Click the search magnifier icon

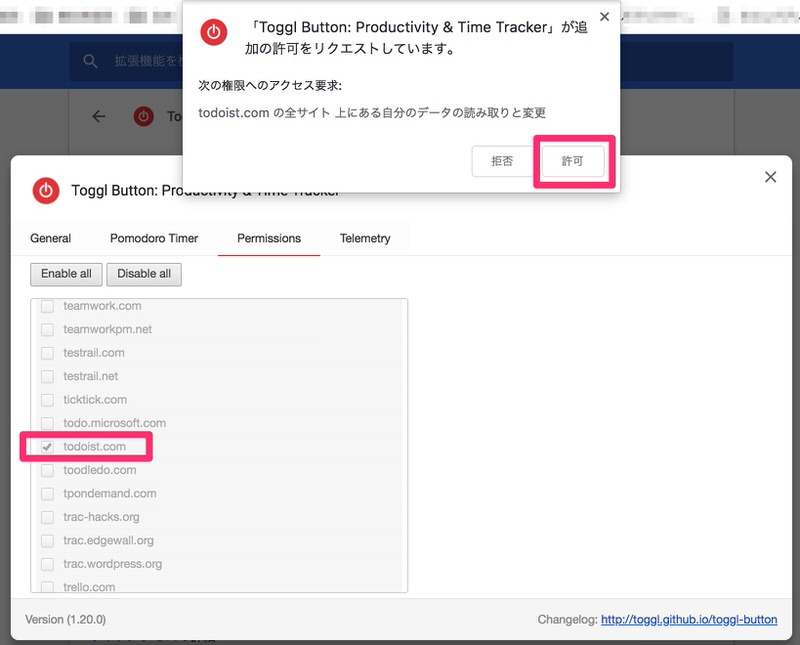click(90, 61)
